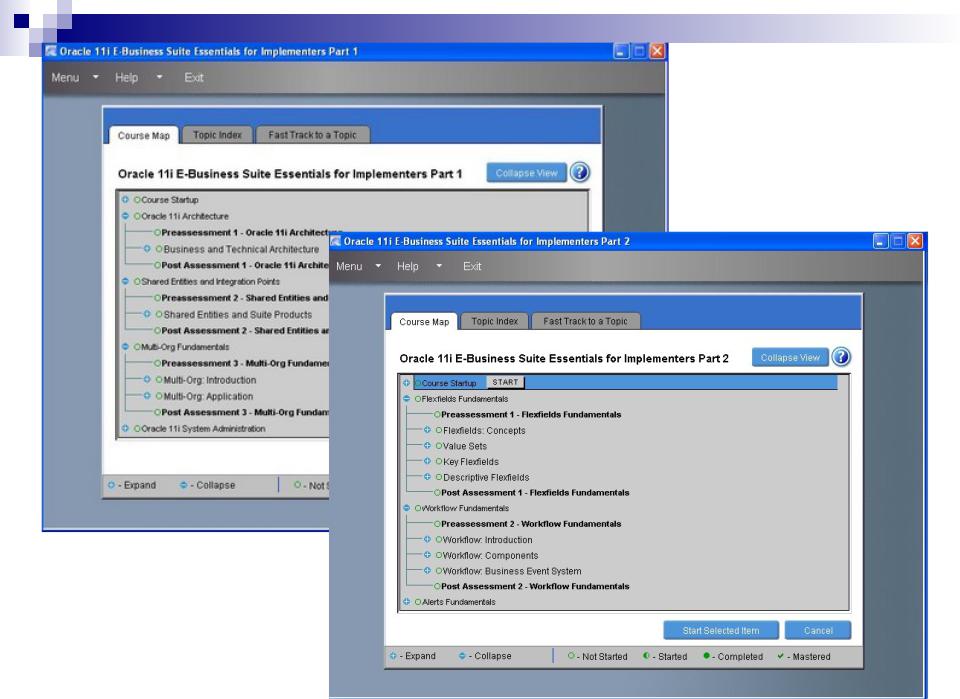Screen dimensions: 960x699
Task: Collapse Workflow Fundamentals node
Action: [x=406, y=507]
